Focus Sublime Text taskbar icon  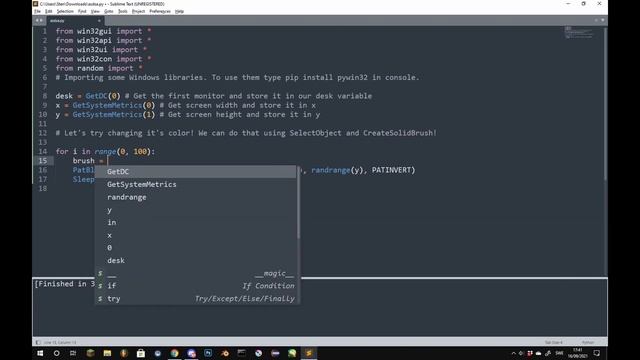[309, 353]
